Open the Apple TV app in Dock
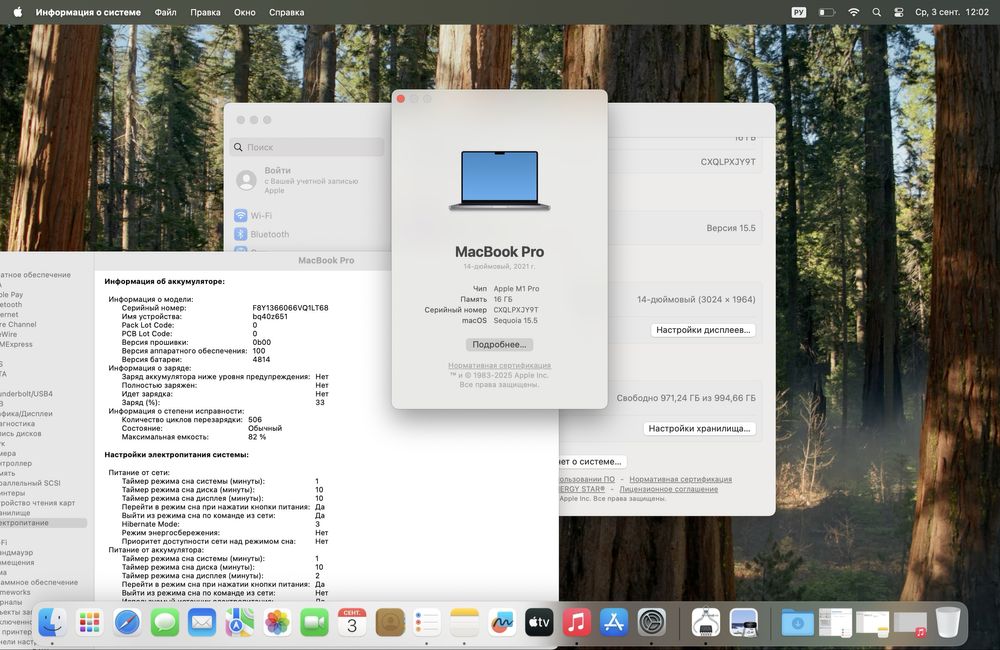The width and height of the screenshot is (1000, 650). [x=539, y=622]
